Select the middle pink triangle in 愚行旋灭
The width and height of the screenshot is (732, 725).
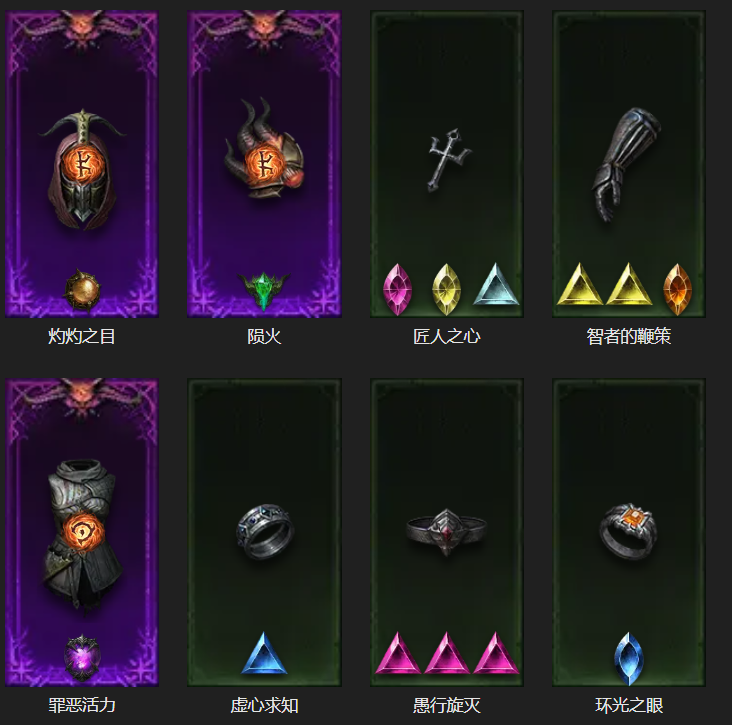(x=447, y=653)
